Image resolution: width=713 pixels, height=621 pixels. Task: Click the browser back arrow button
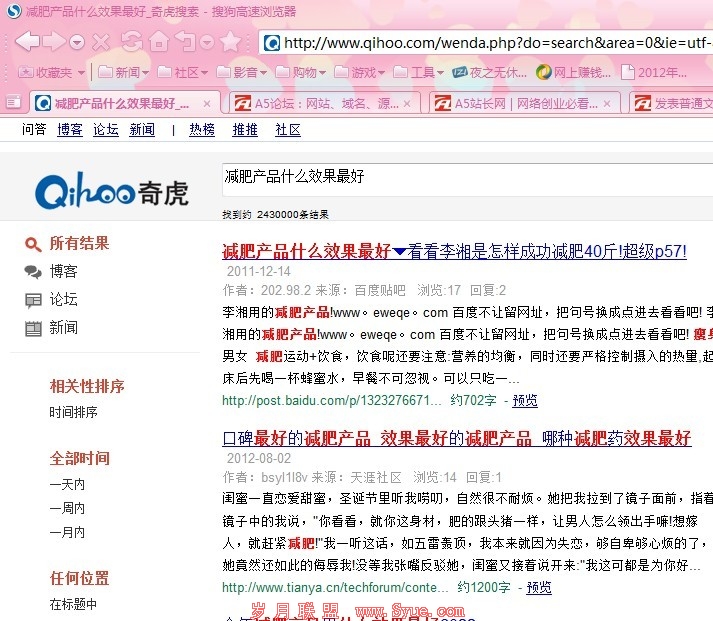(27, 41)
